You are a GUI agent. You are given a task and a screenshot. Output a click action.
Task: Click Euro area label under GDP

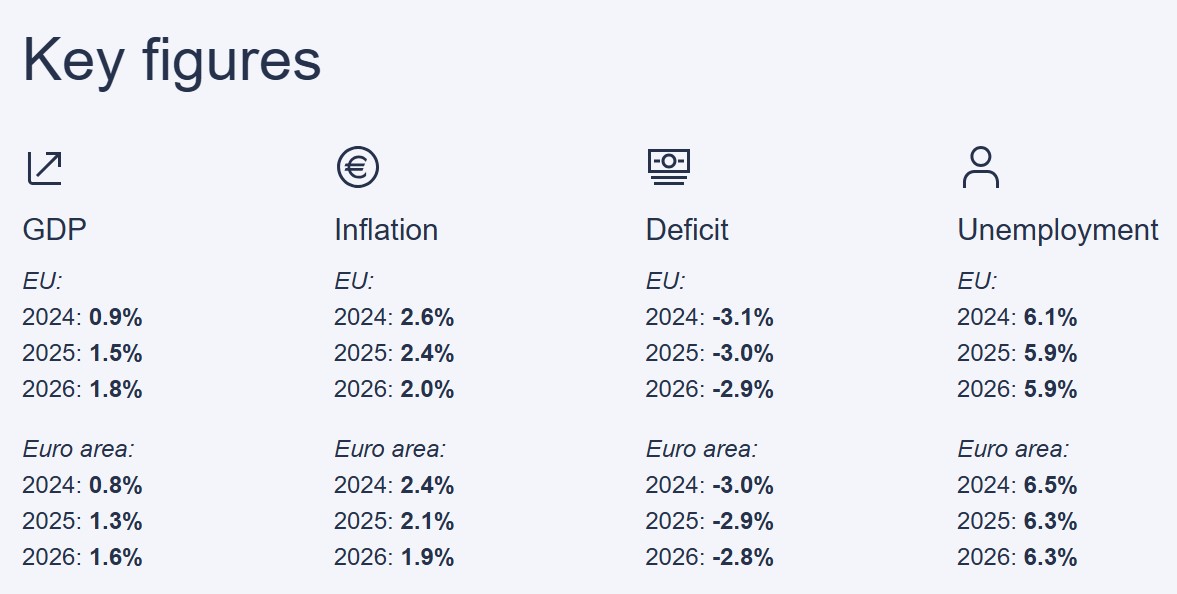coord(78,450)
